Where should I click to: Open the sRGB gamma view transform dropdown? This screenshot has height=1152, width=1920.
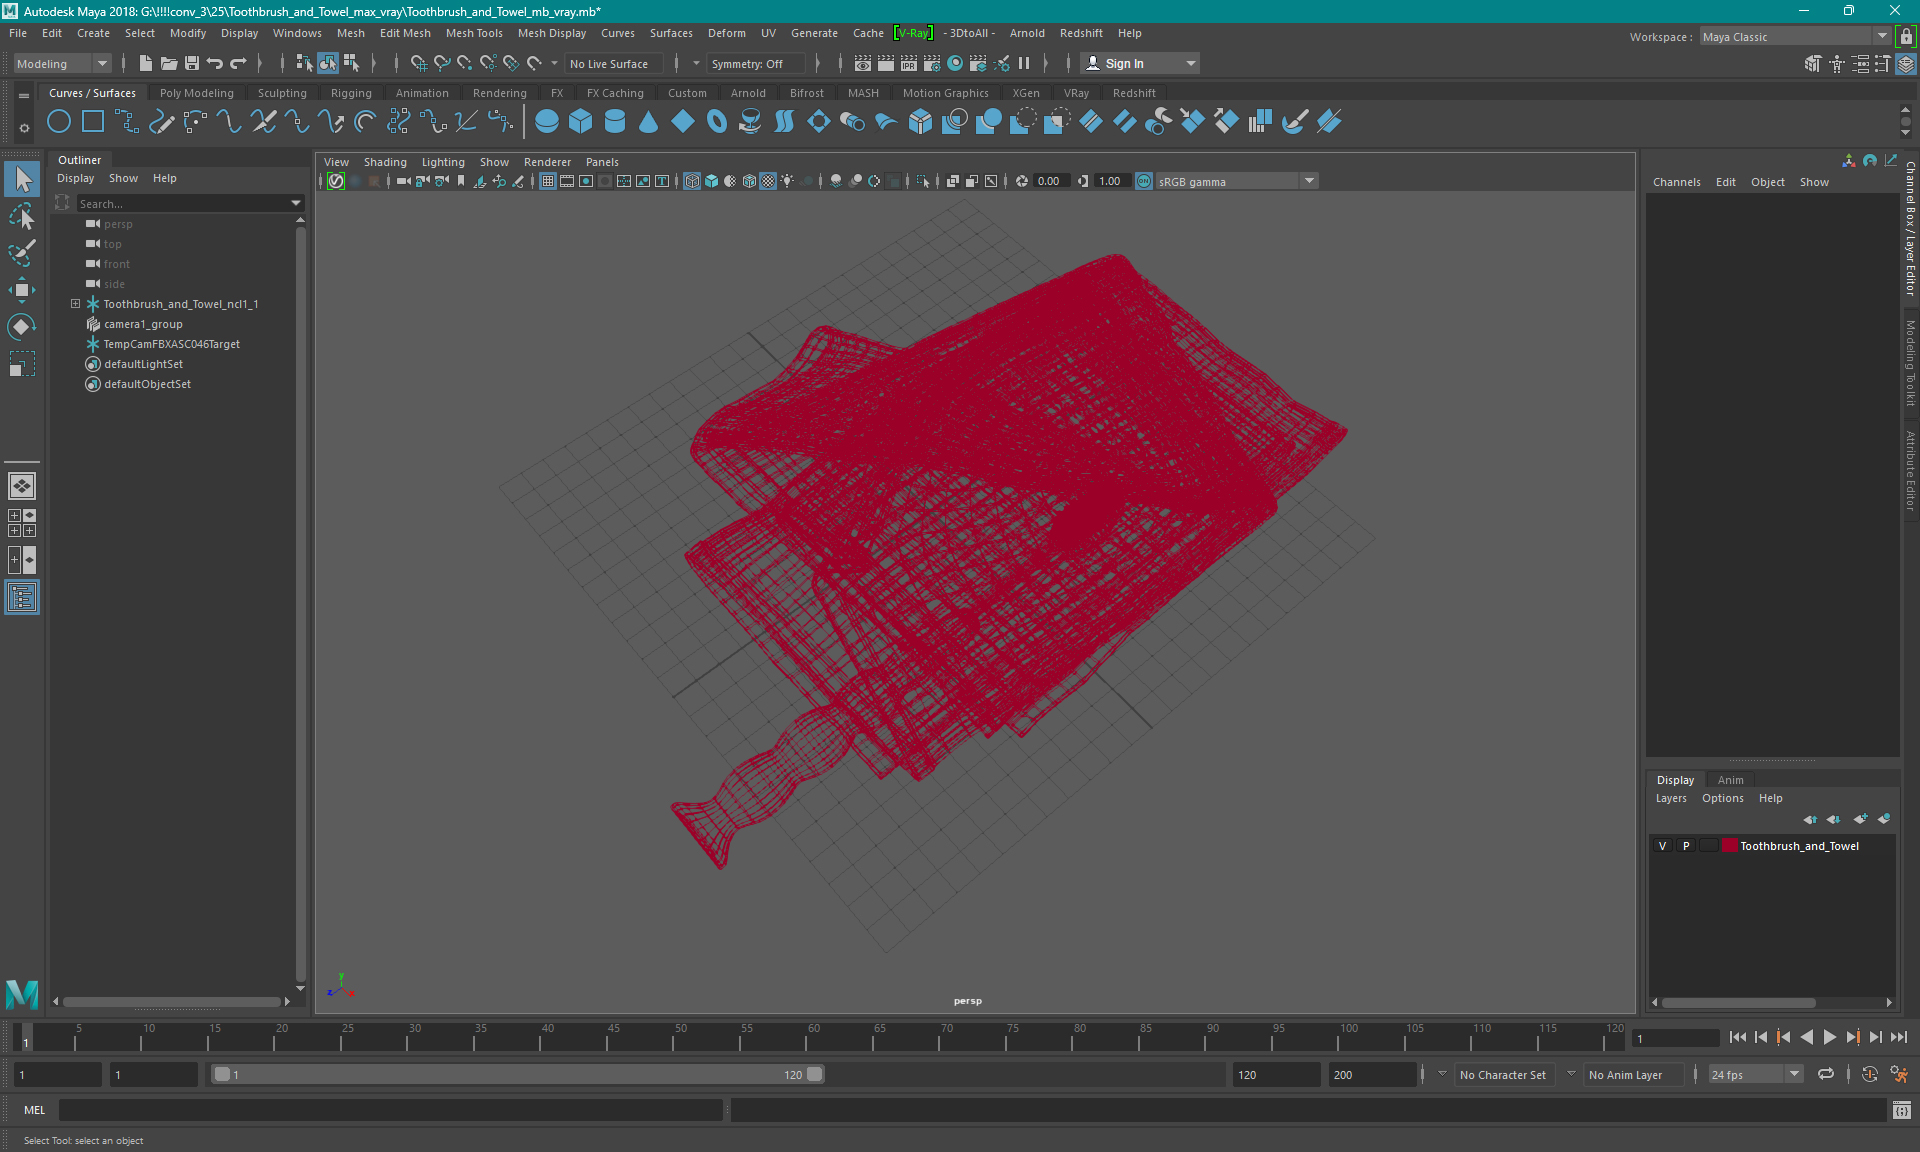[x=1237, y=181]
